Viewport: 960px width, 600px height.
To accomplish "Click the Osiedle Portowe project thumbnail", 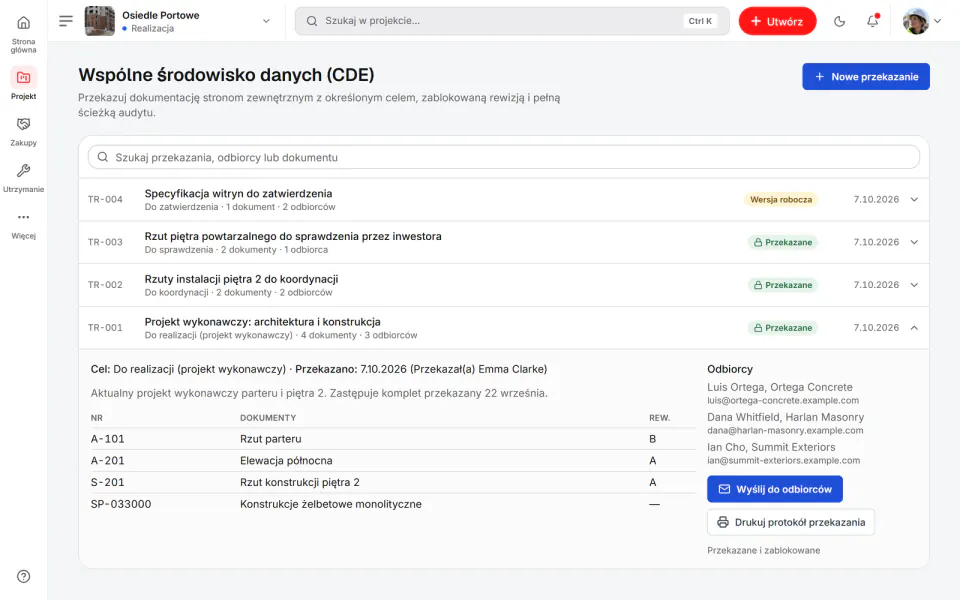I will [99, 21].
